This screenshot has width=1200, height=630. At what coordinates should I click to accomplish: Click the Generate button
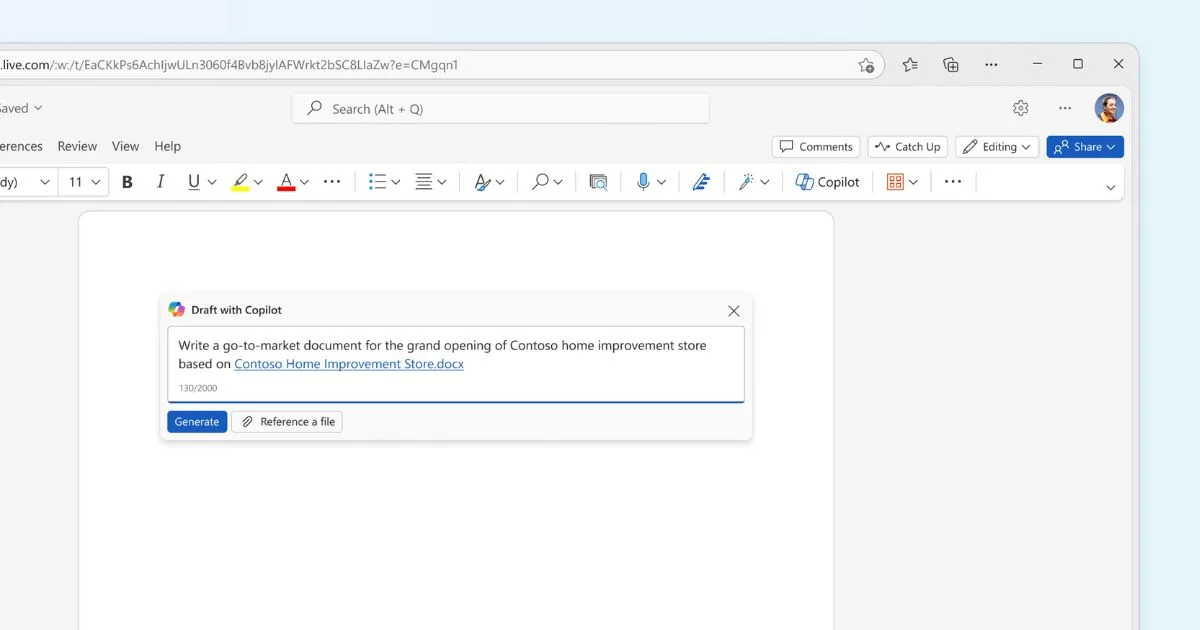(197, 422)
